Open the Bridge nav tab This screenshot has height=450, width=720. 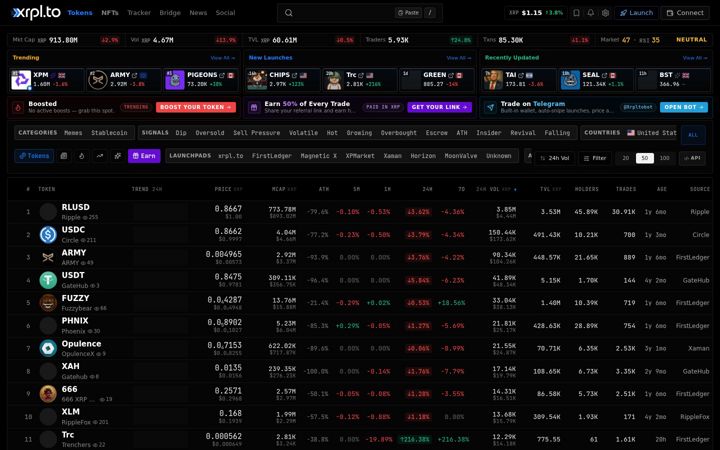(170, 13)
